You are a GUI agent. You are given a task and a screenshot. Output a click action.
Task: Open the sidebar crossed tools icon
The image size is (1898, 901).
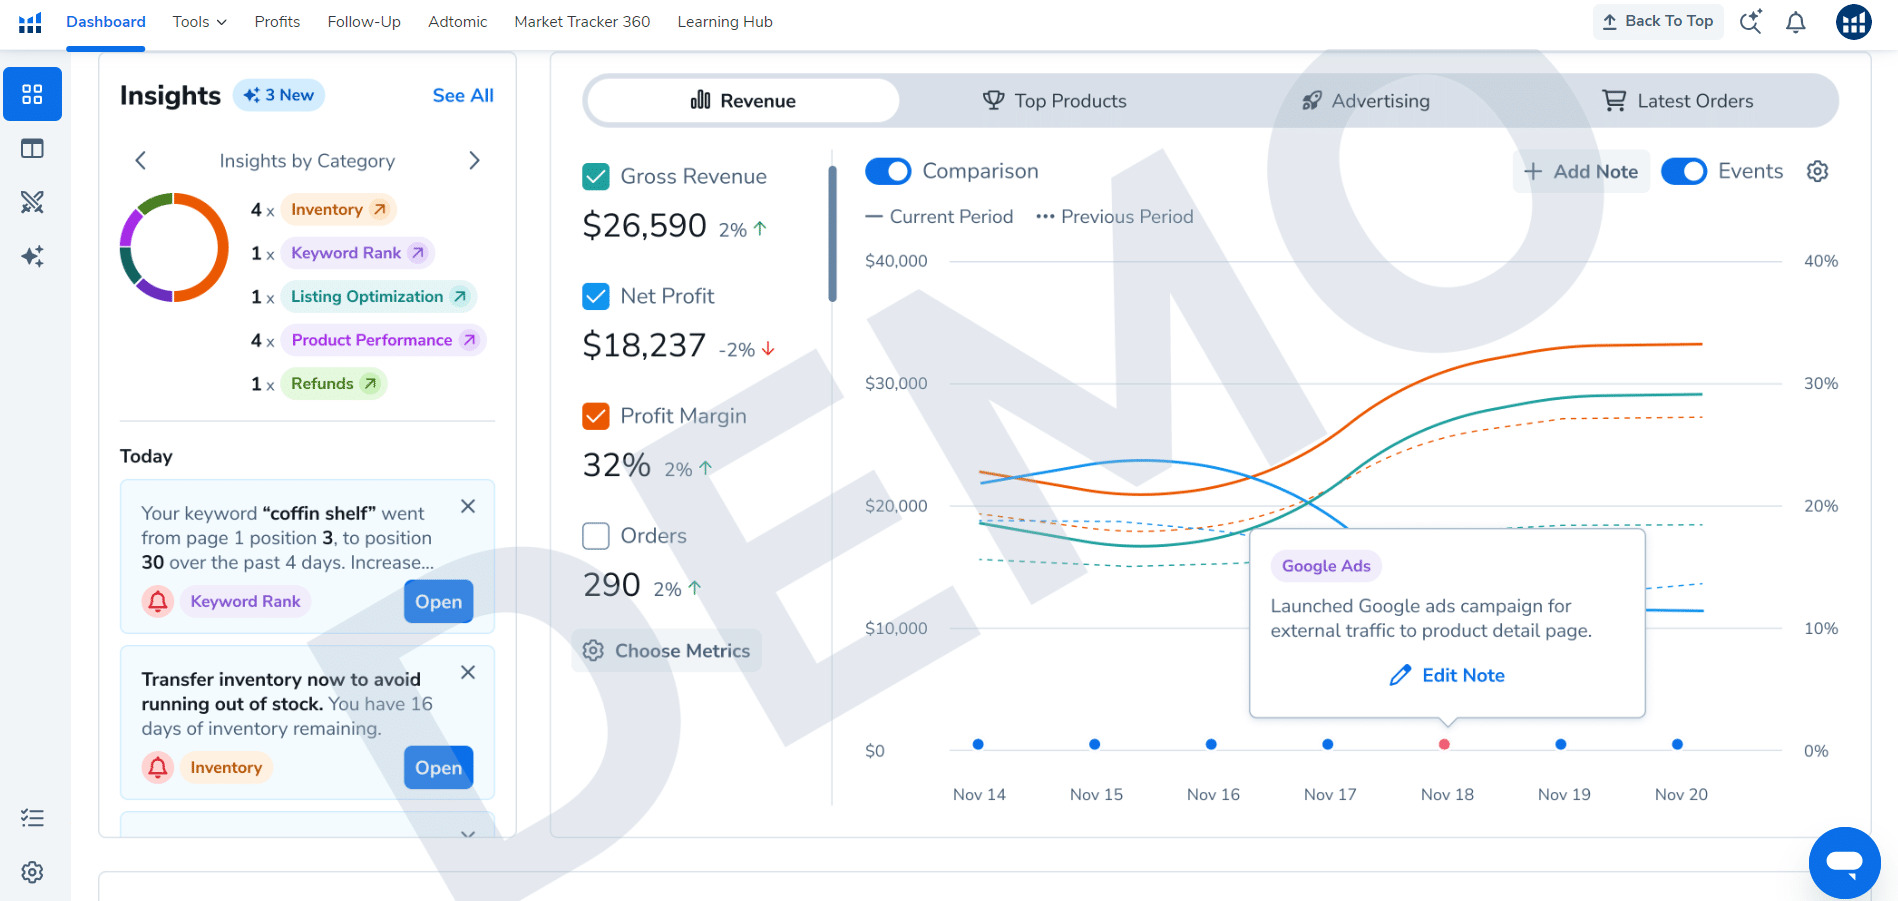(x=32, y=202)
